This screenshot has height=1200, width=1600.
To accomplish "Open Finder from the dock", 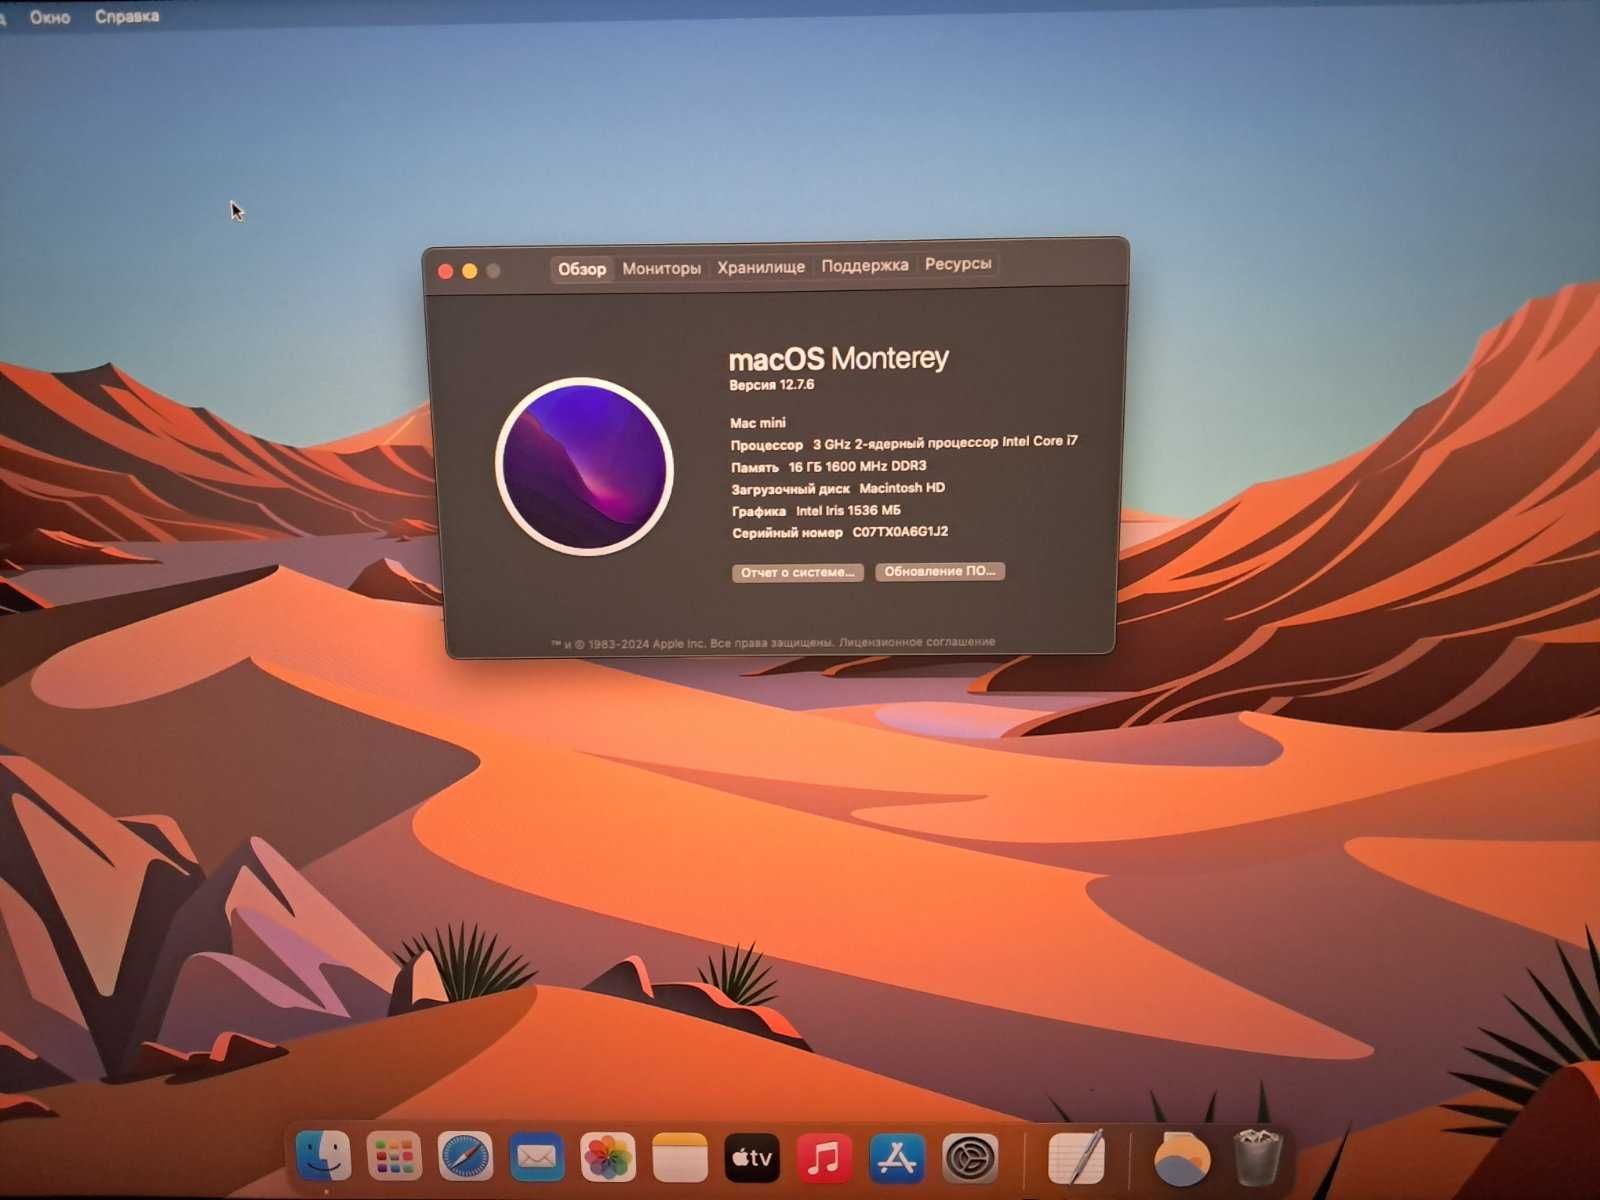I will click(x=324, y=1157).
